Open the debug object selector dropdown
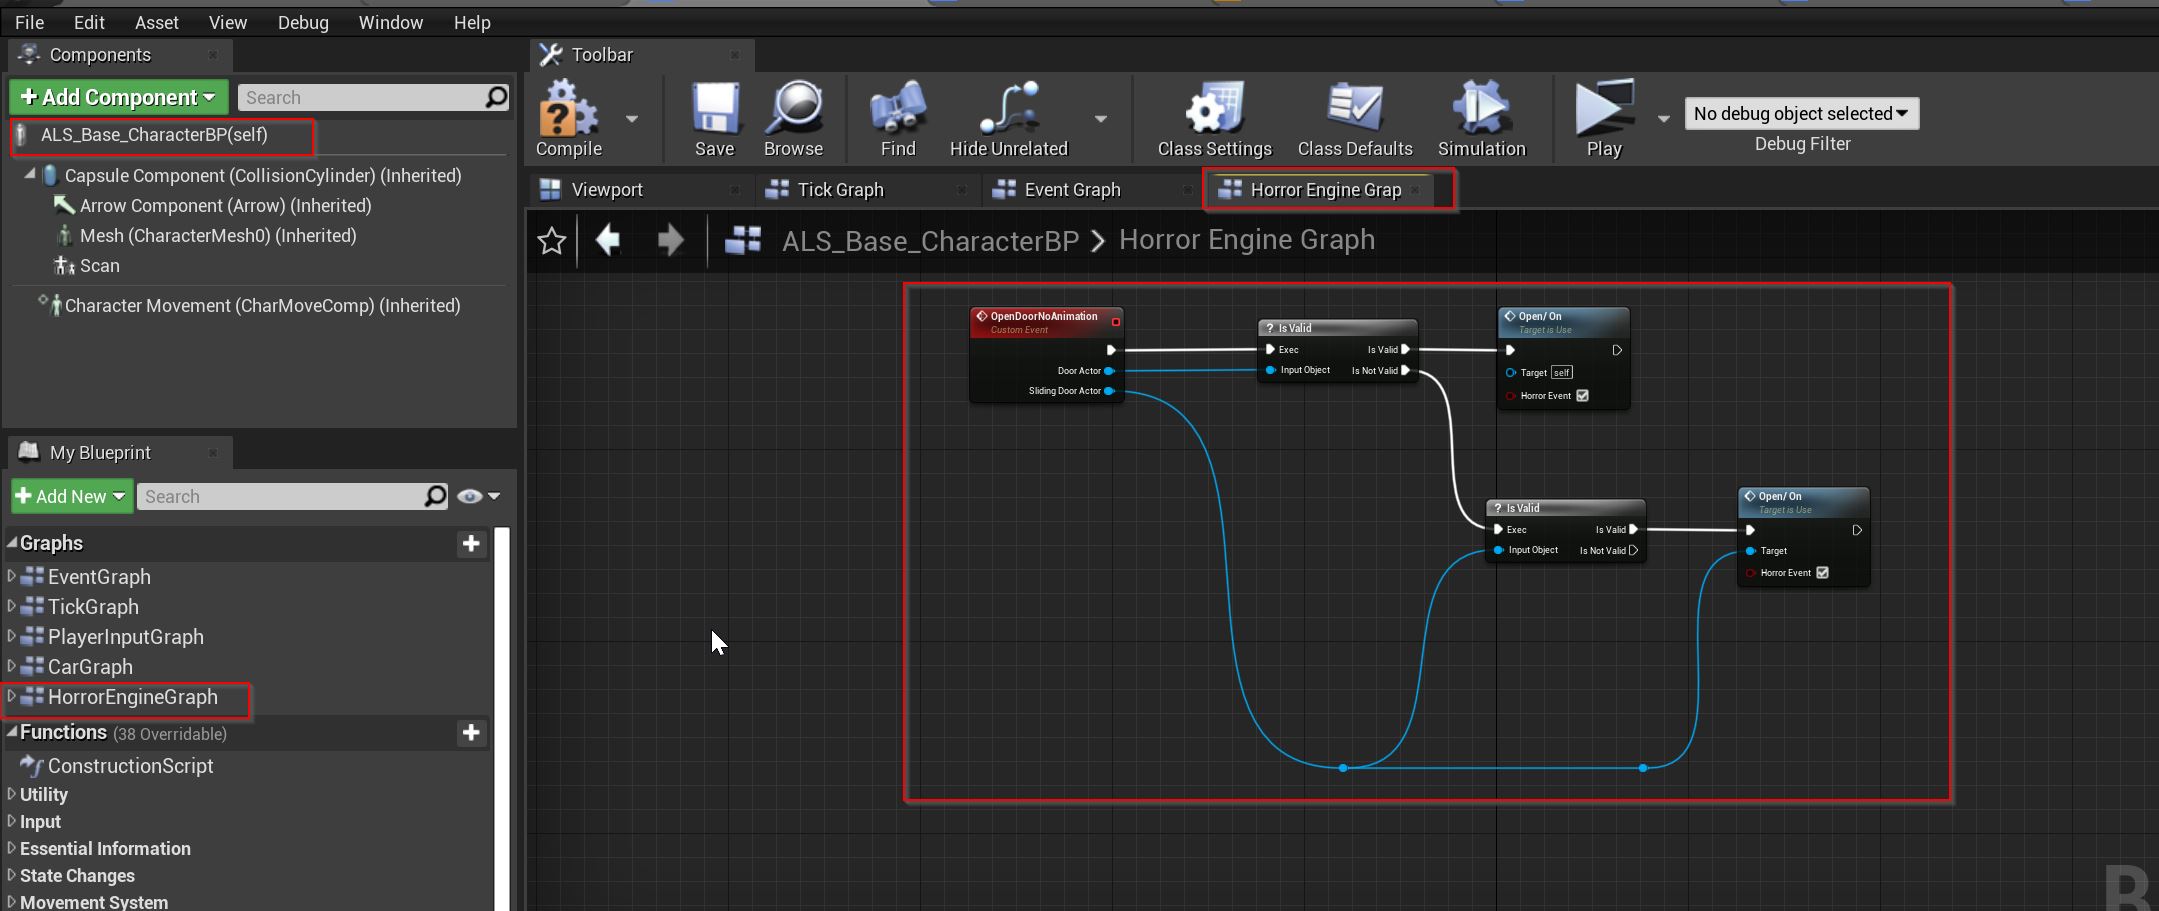Viewport: 2159px width, 911px height. coord(1801,114)
